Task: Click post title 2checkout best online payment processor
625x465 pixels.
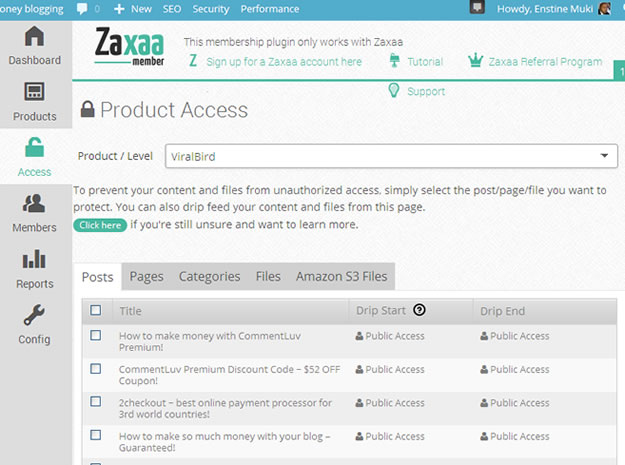Action: coord(225,408)
